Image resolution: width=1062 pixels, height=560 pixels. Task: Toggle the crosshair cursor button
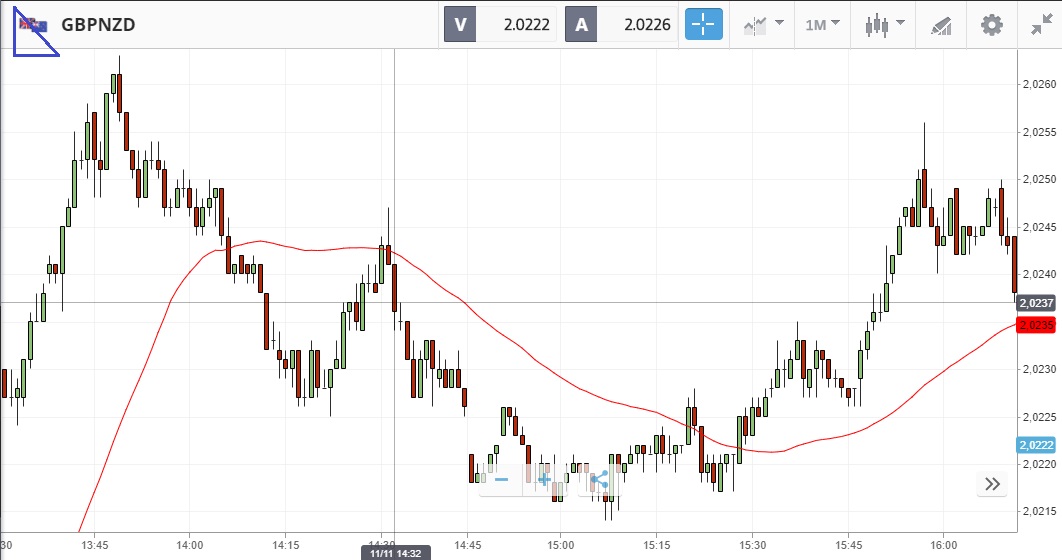pyautogui.click(x=703, y=25)
